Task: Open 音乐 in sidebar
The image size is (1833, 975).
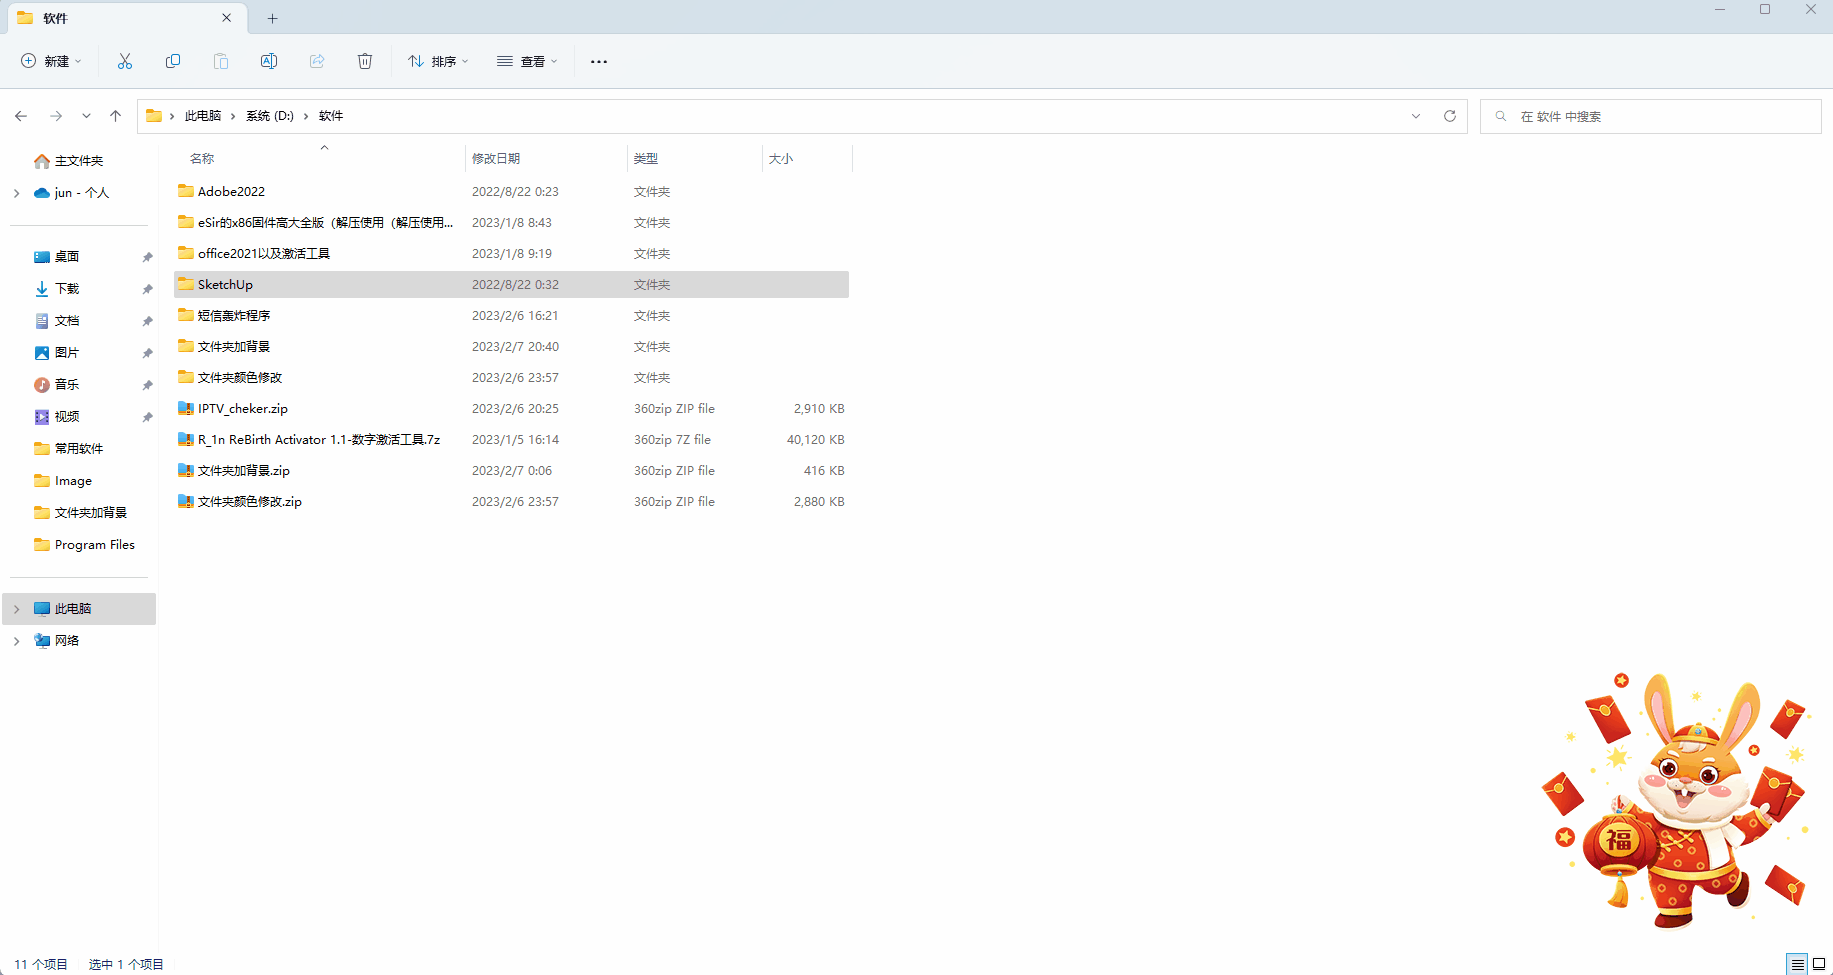Action: (67, 385)
